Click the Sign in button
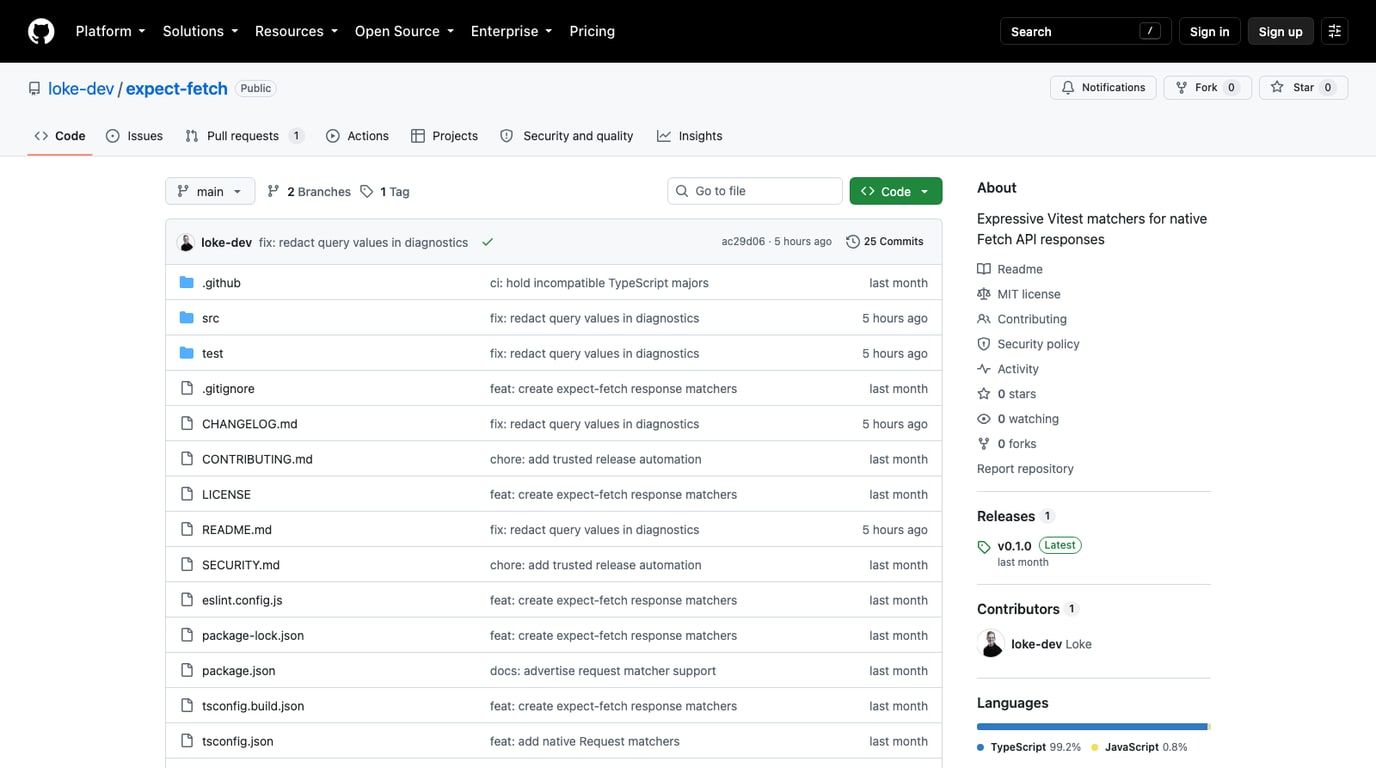Viewport: 1376px width, 768px height. coord(1210,31)
